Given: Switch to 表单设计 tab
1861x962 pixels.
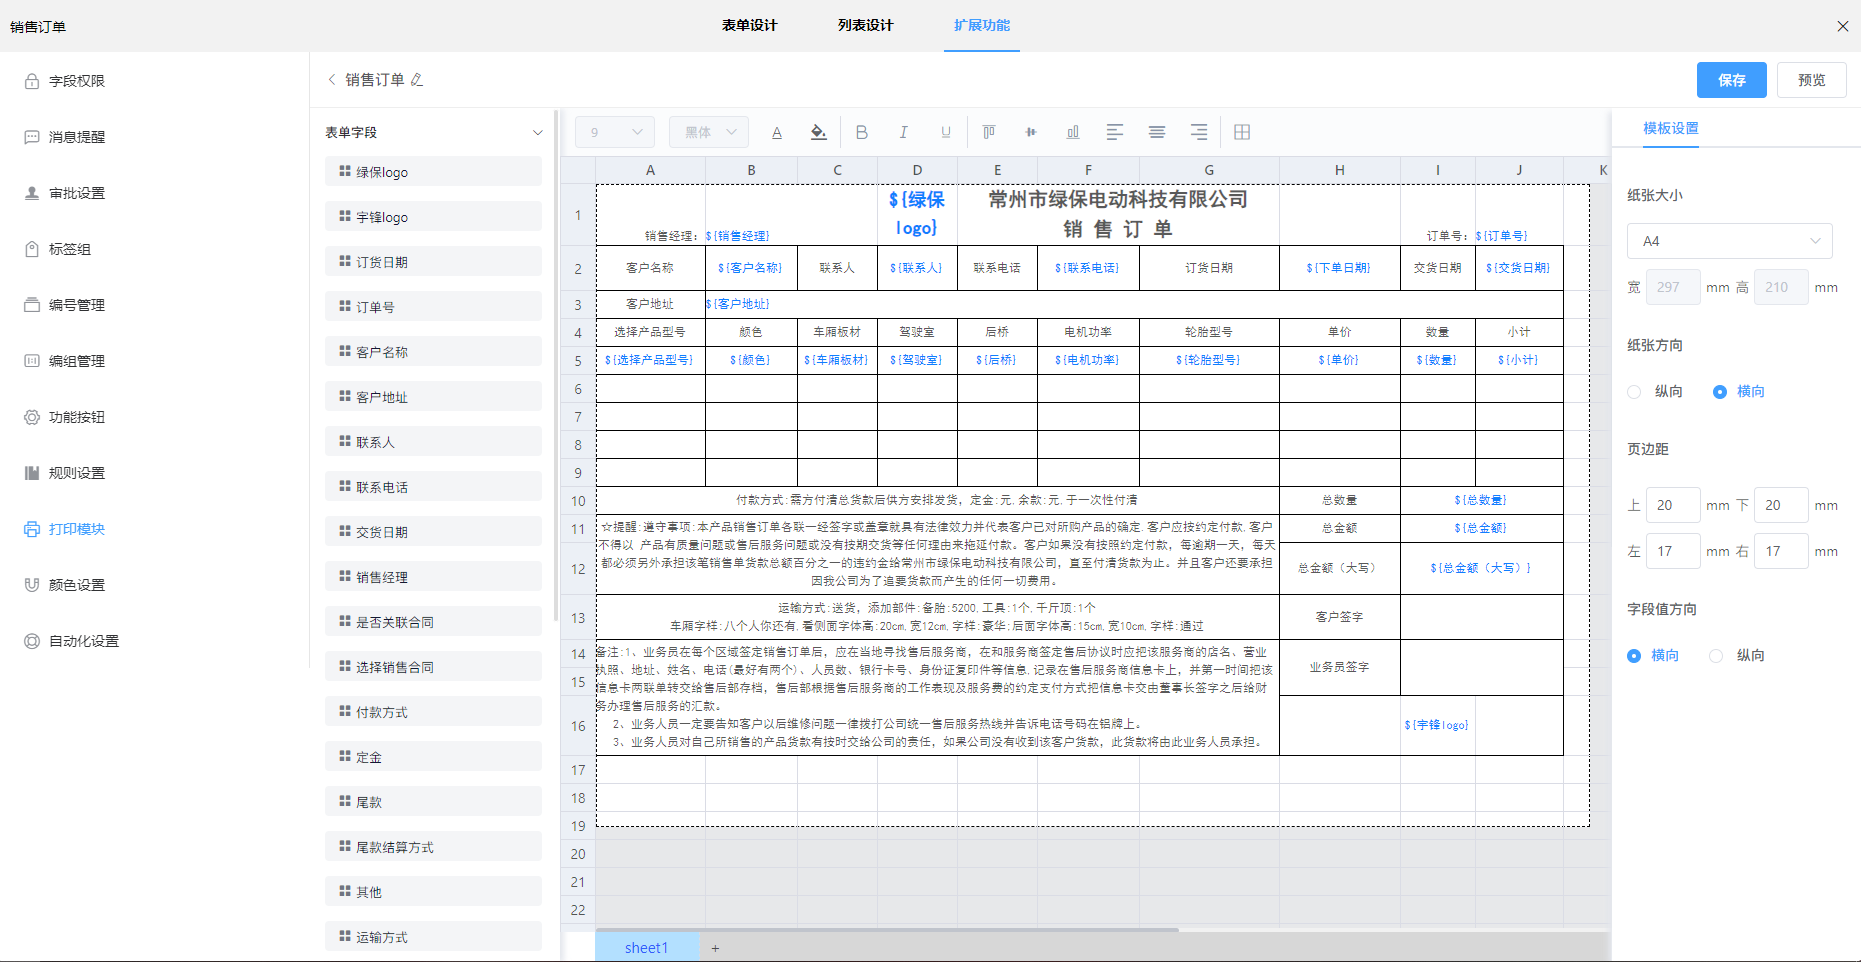Looking at the screenshot, I should [x=749, y=25].
